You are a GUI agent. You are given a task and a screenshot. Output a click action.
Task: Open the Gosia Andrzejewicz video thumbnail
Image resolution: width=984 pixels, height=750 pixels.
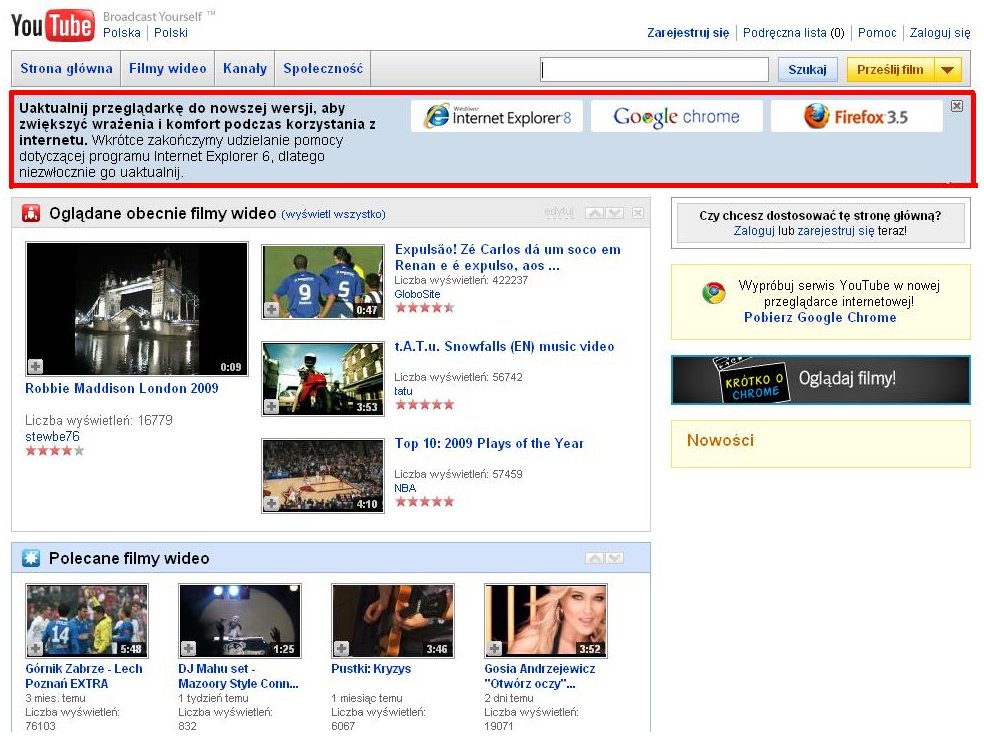(545, 621)
